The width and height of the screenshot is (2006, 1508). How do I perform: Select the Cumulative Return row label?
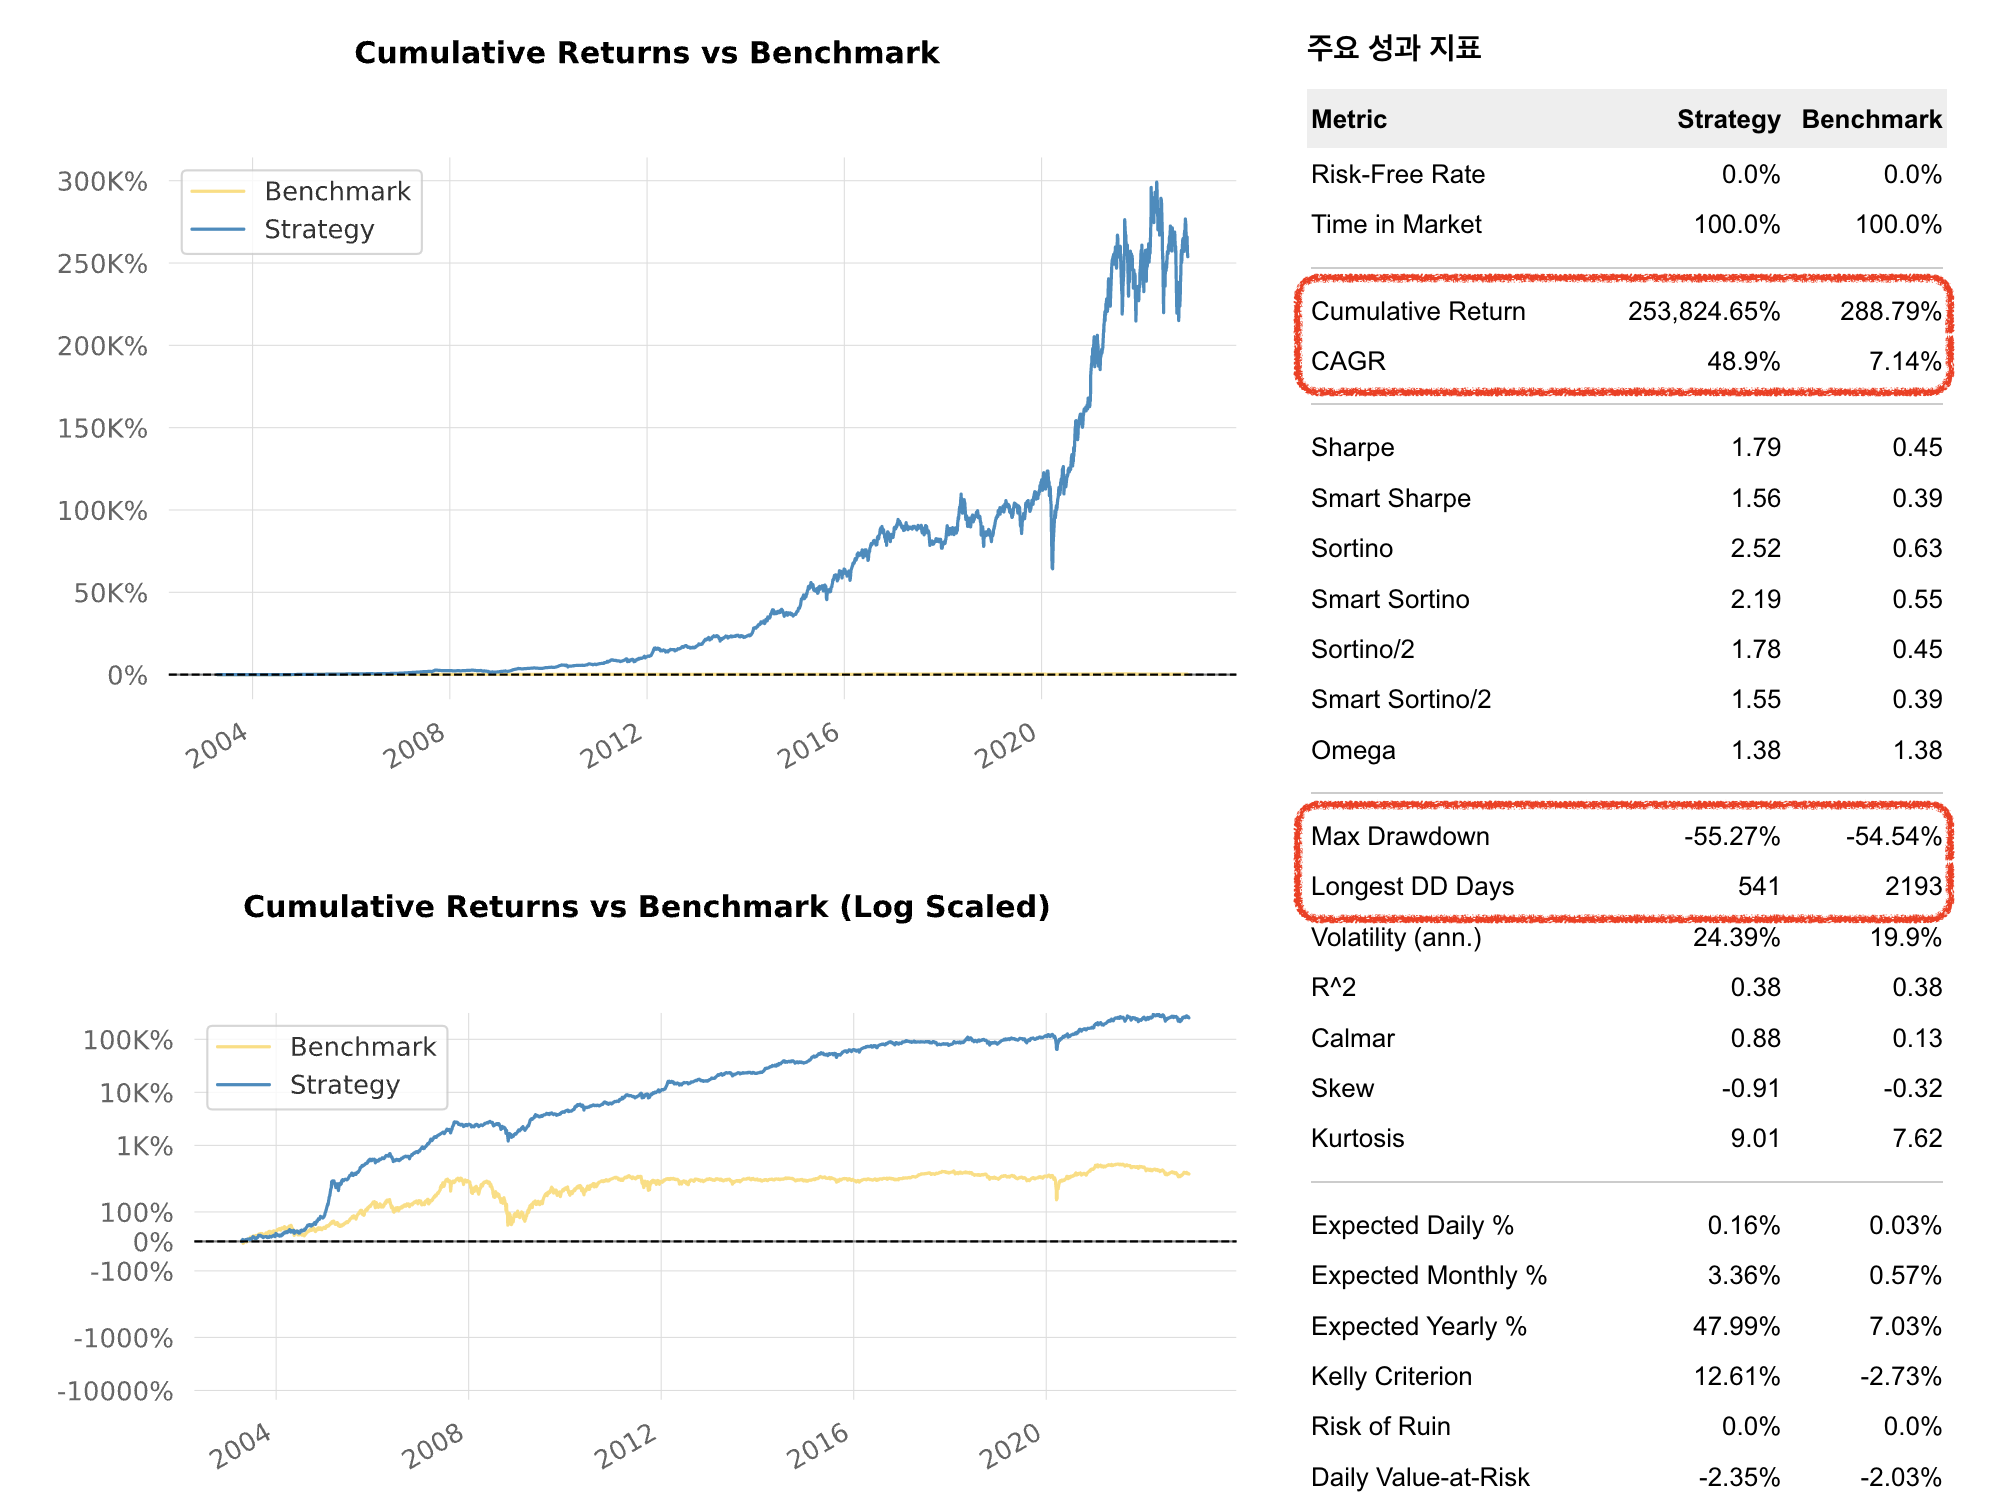[1417, 312]
